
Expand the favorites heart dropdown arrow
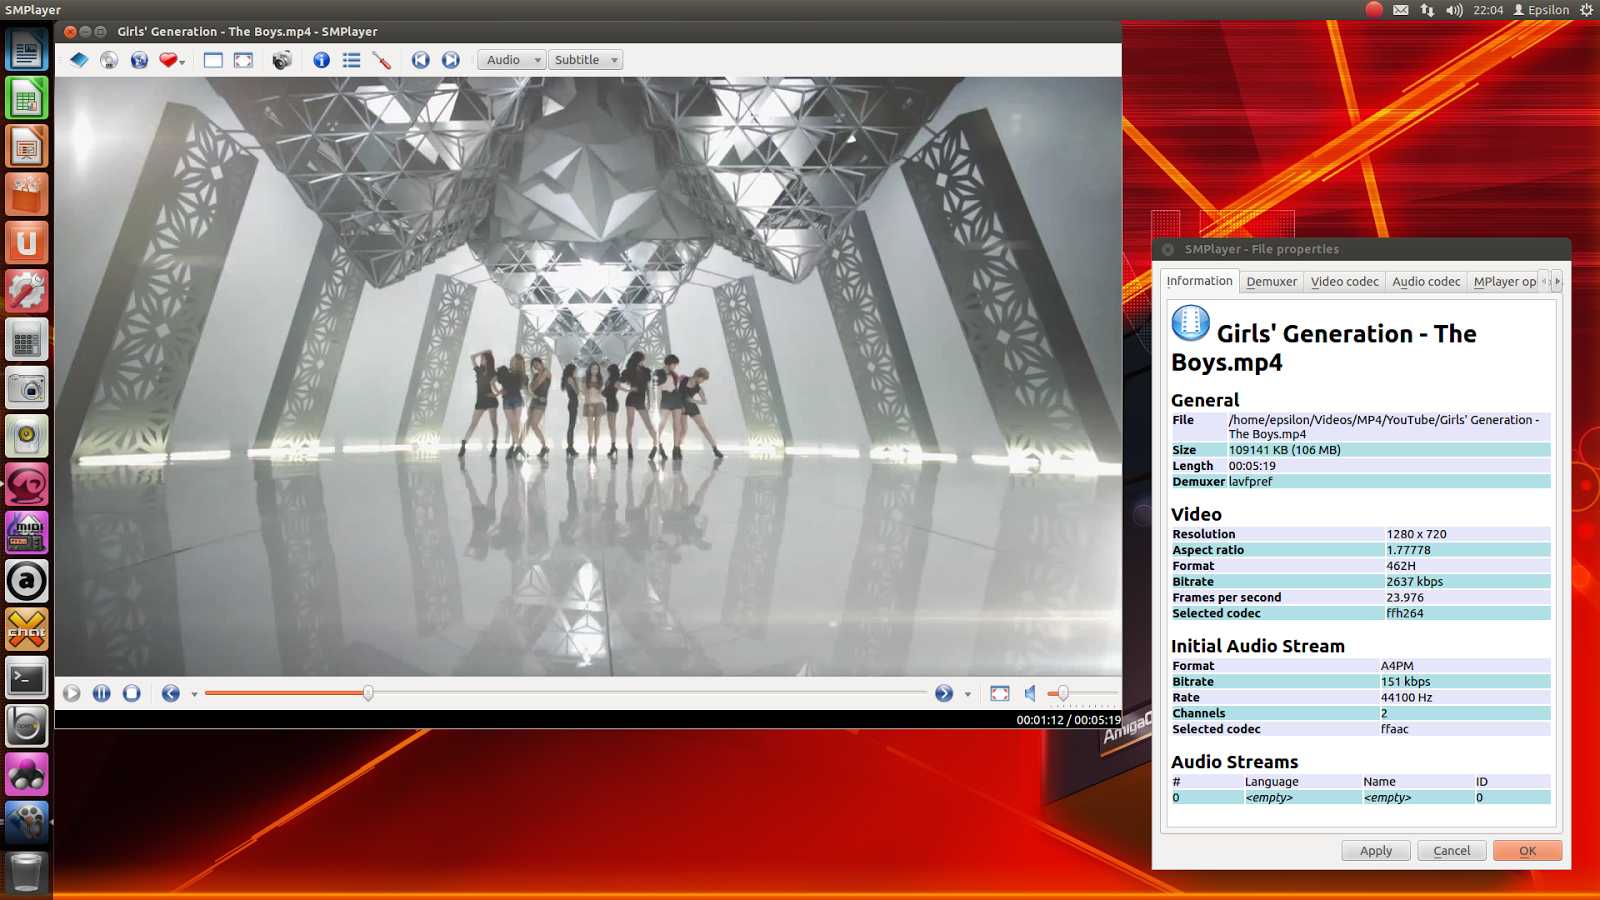[182, 62]
